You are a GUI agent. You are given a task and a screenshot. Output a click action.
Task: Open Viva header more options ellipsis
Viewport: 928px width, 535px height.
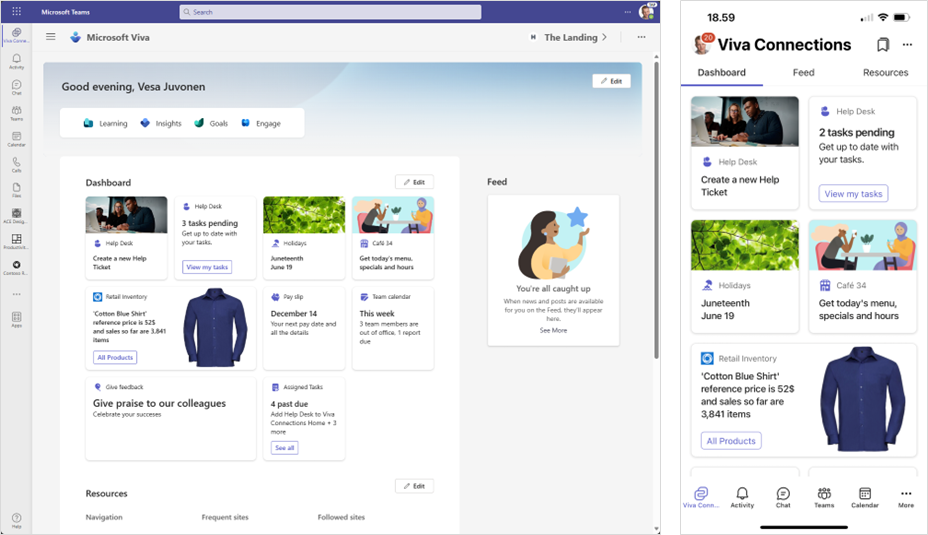[642, 37]
